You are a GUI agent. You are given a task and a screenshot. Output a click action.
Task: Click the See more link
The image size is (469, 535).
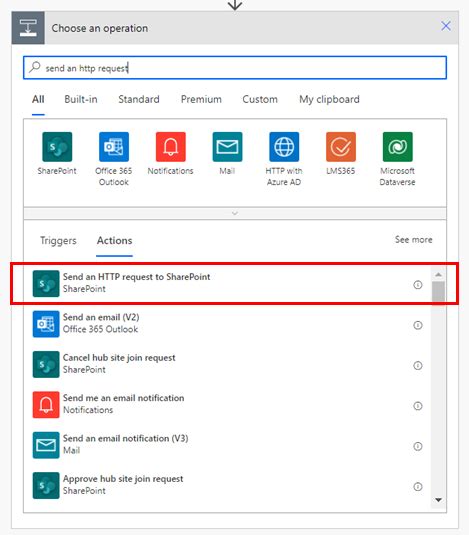[x=413, y=240]
